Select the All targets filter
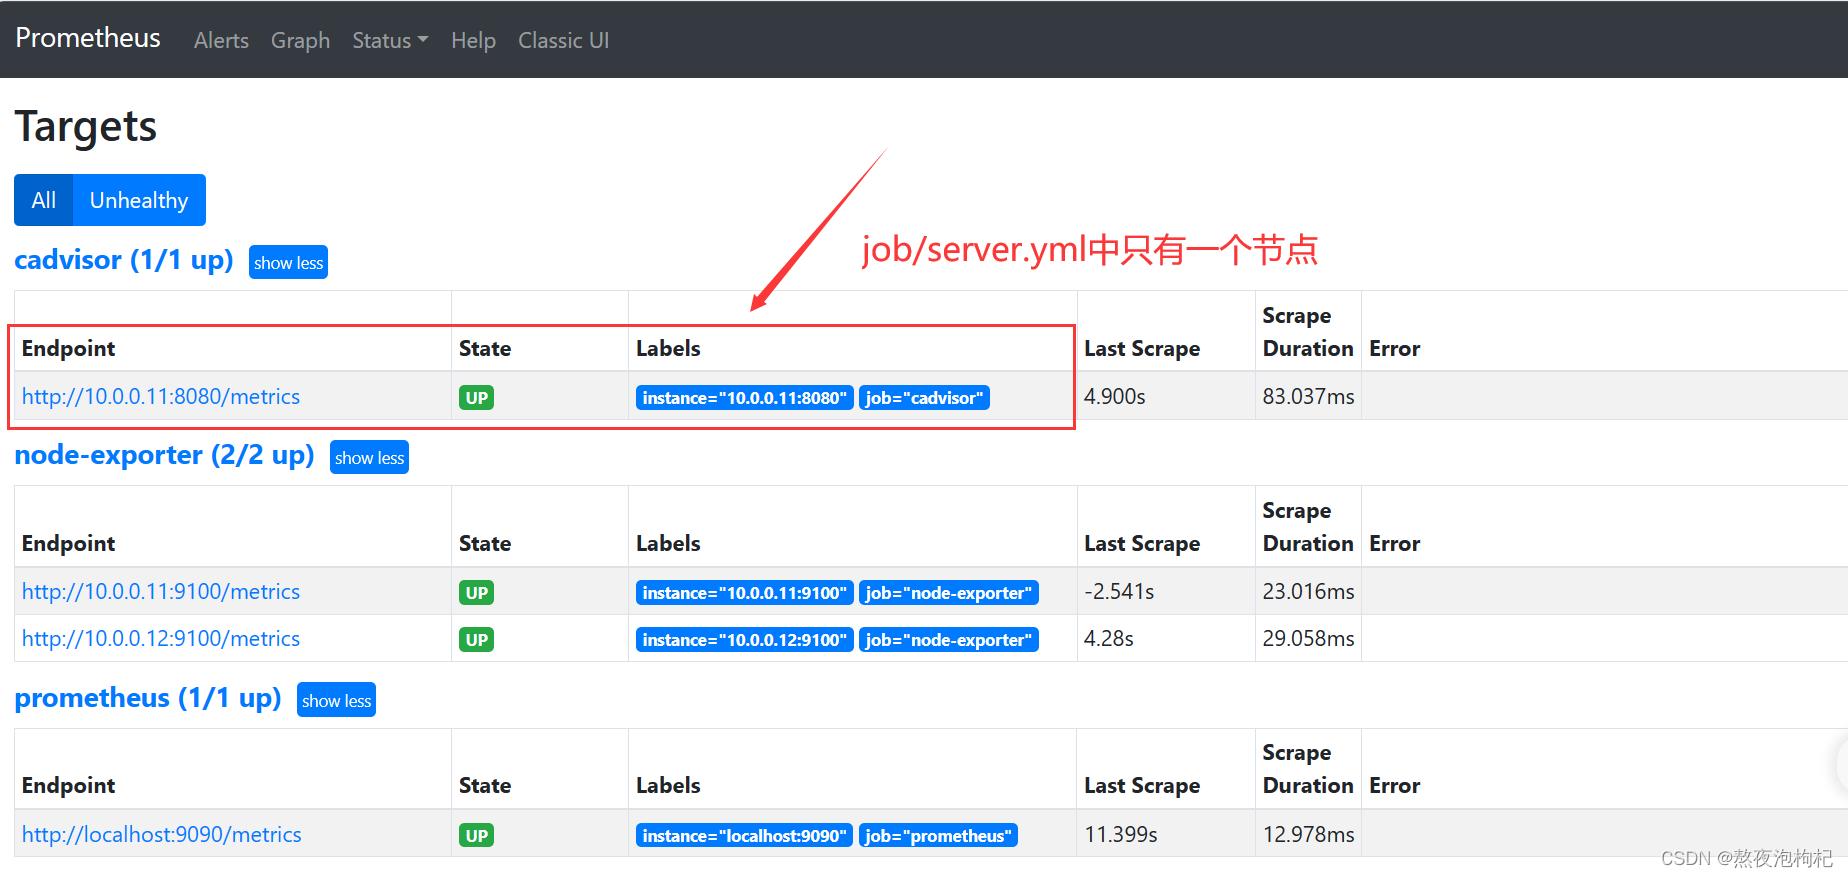Viewport: 1848px width, 878px height. (44, 200)
